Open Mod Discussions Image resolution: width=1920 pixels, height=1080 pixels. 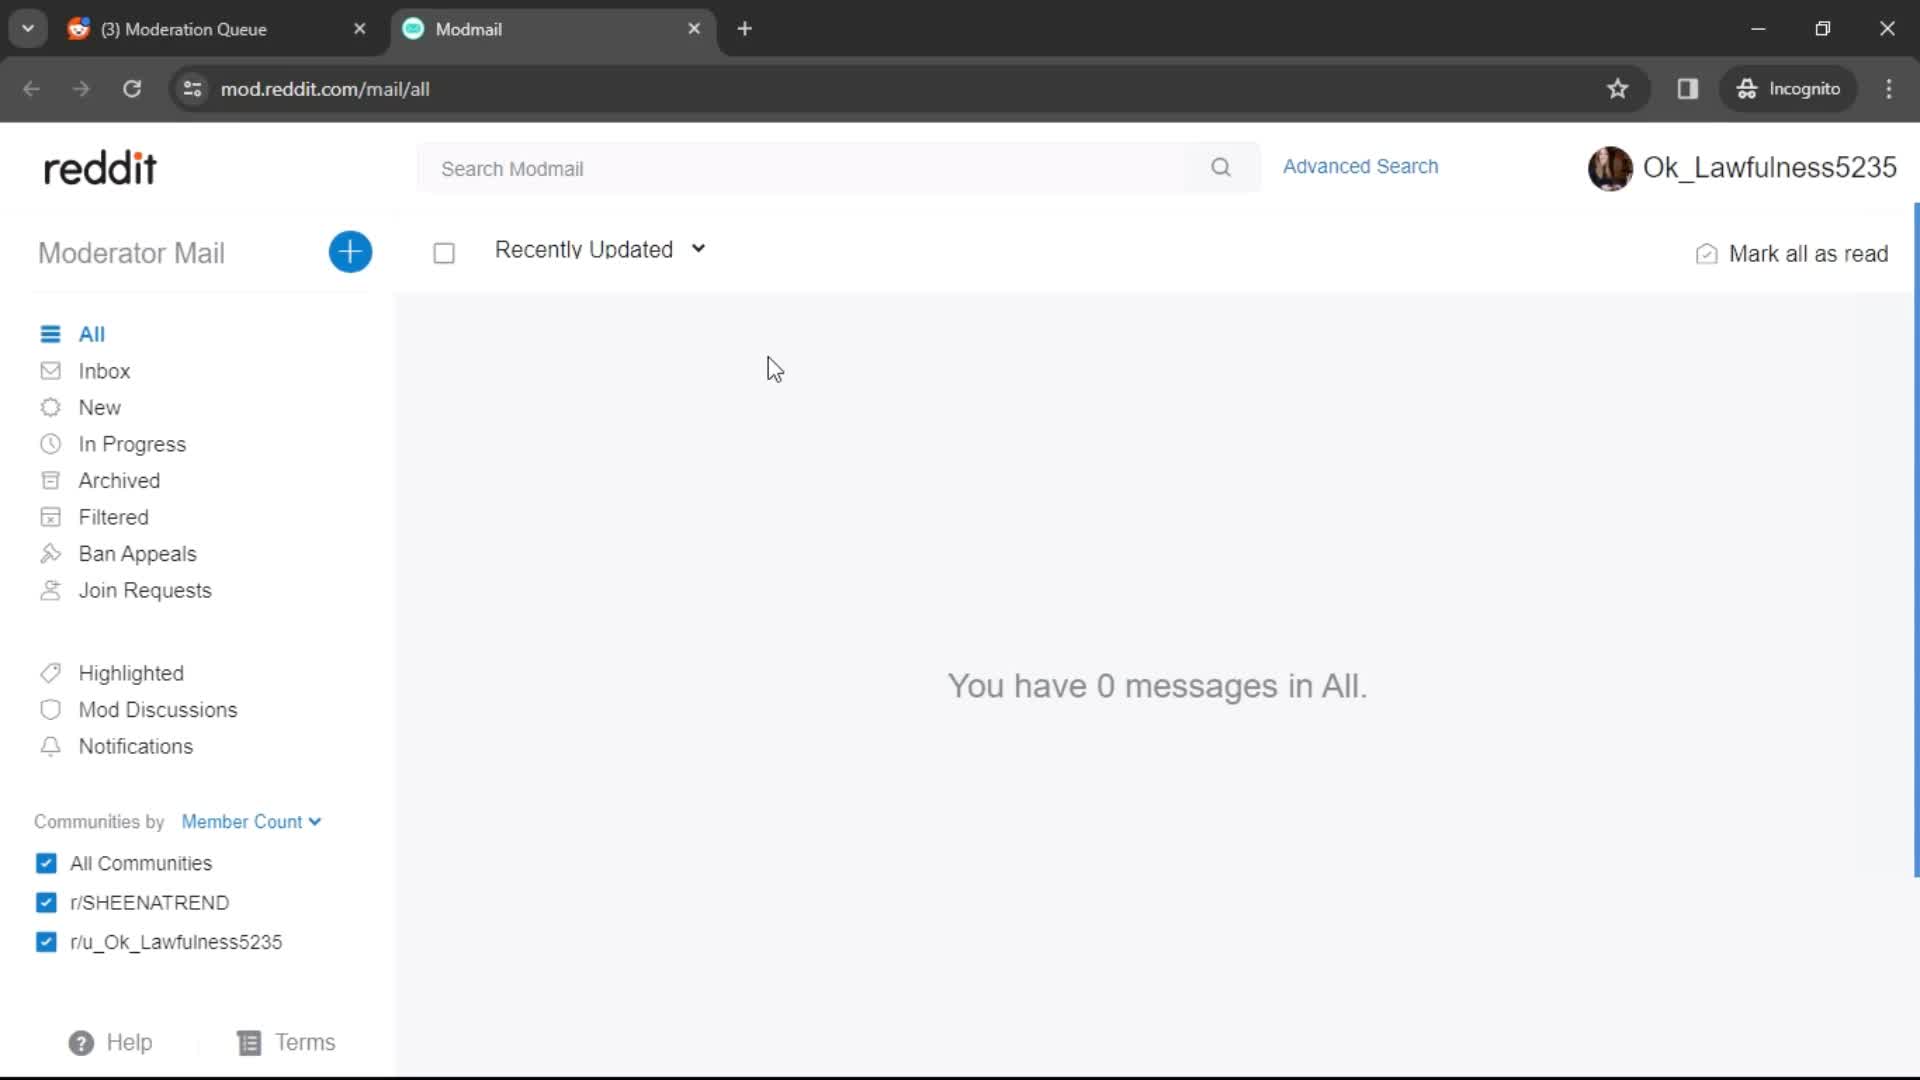[158, 710]
